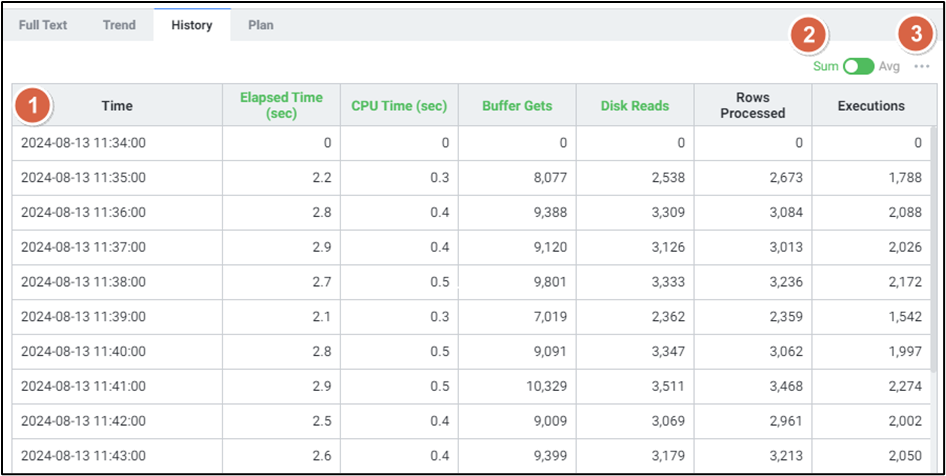Click the Avg label beside the switch
This screenshot has height=476, width=946.
coord(889,67)
